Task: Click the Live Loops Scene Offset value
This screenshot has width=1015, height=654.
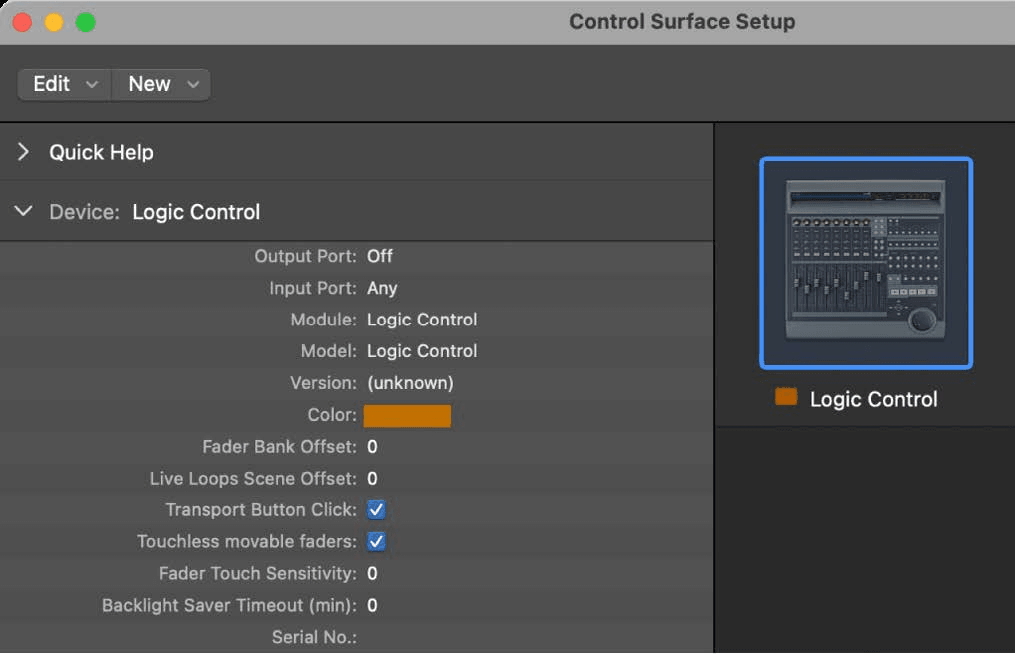Action: [x=372, y=479]
